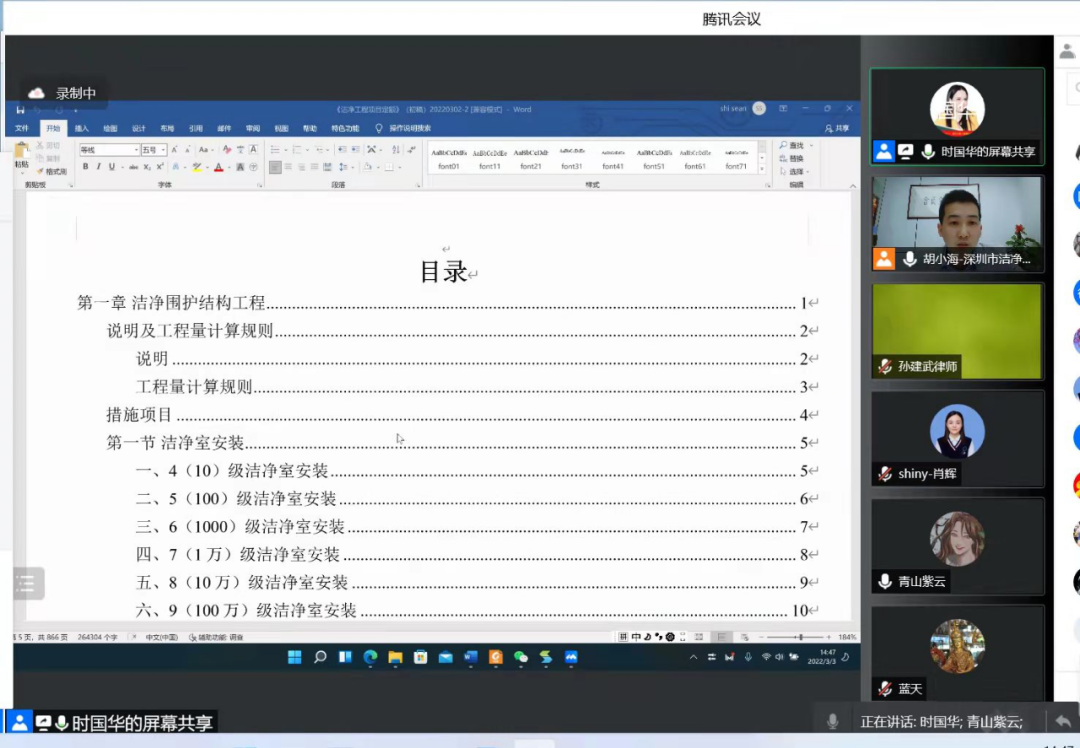Expand the text highlight color dropdown arrow
Viewport: 1080px width, 748px height.
pos(207,167)
